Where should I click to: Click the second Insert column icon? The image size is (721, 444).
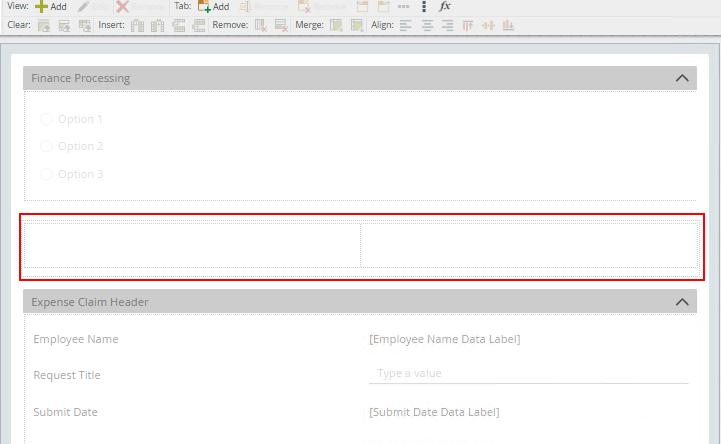tap(157, 25)
